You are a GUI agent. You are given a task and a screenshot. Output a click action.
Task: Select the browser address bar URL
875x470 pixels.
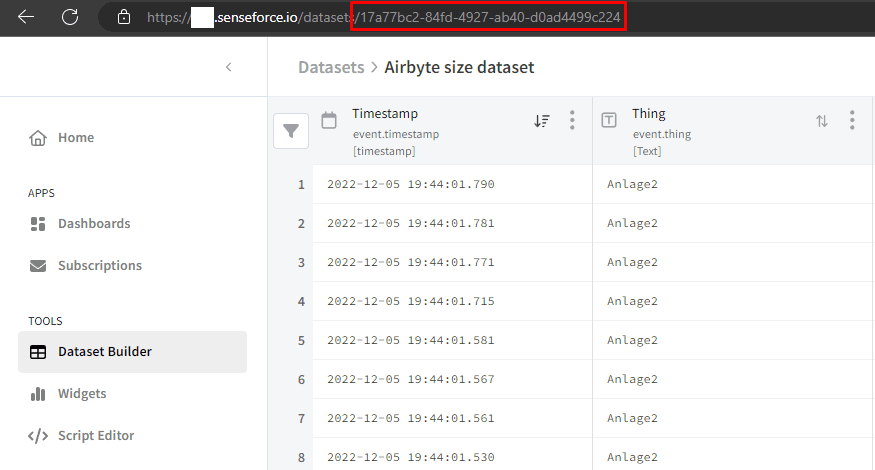pyautogui.click(x=383, y=17)
